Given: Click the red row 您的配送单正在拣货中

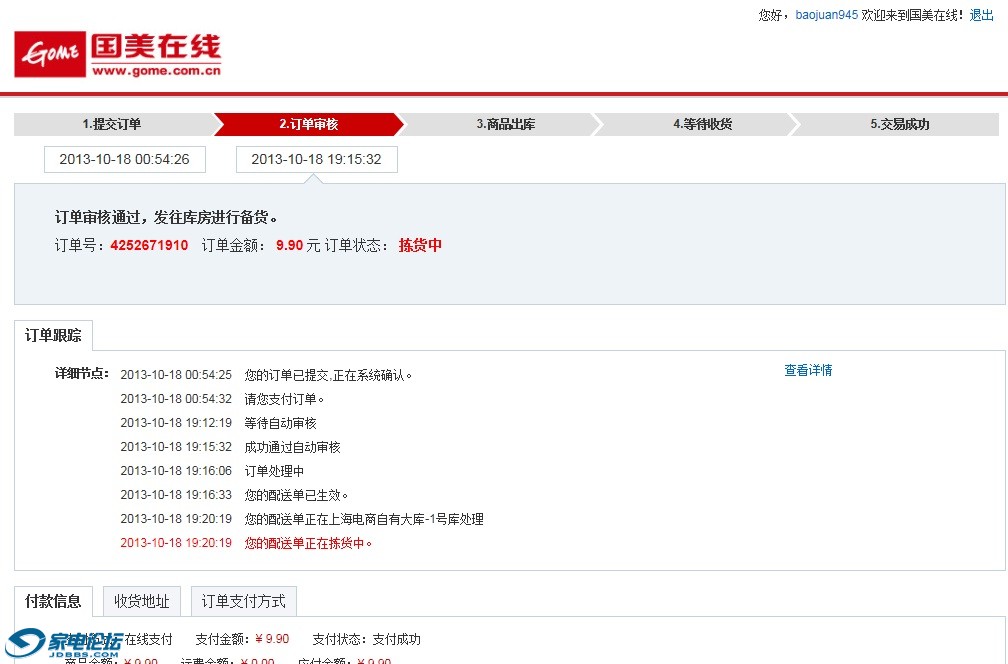Looking at the screenshot, I should (246, 543).
